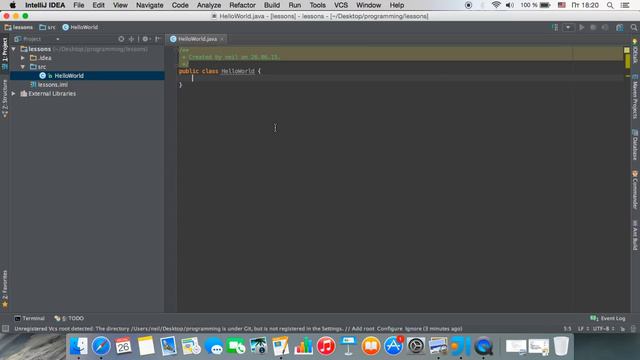
Task: Click the Run with Coverage icon
Action: [x=605, y=27]
